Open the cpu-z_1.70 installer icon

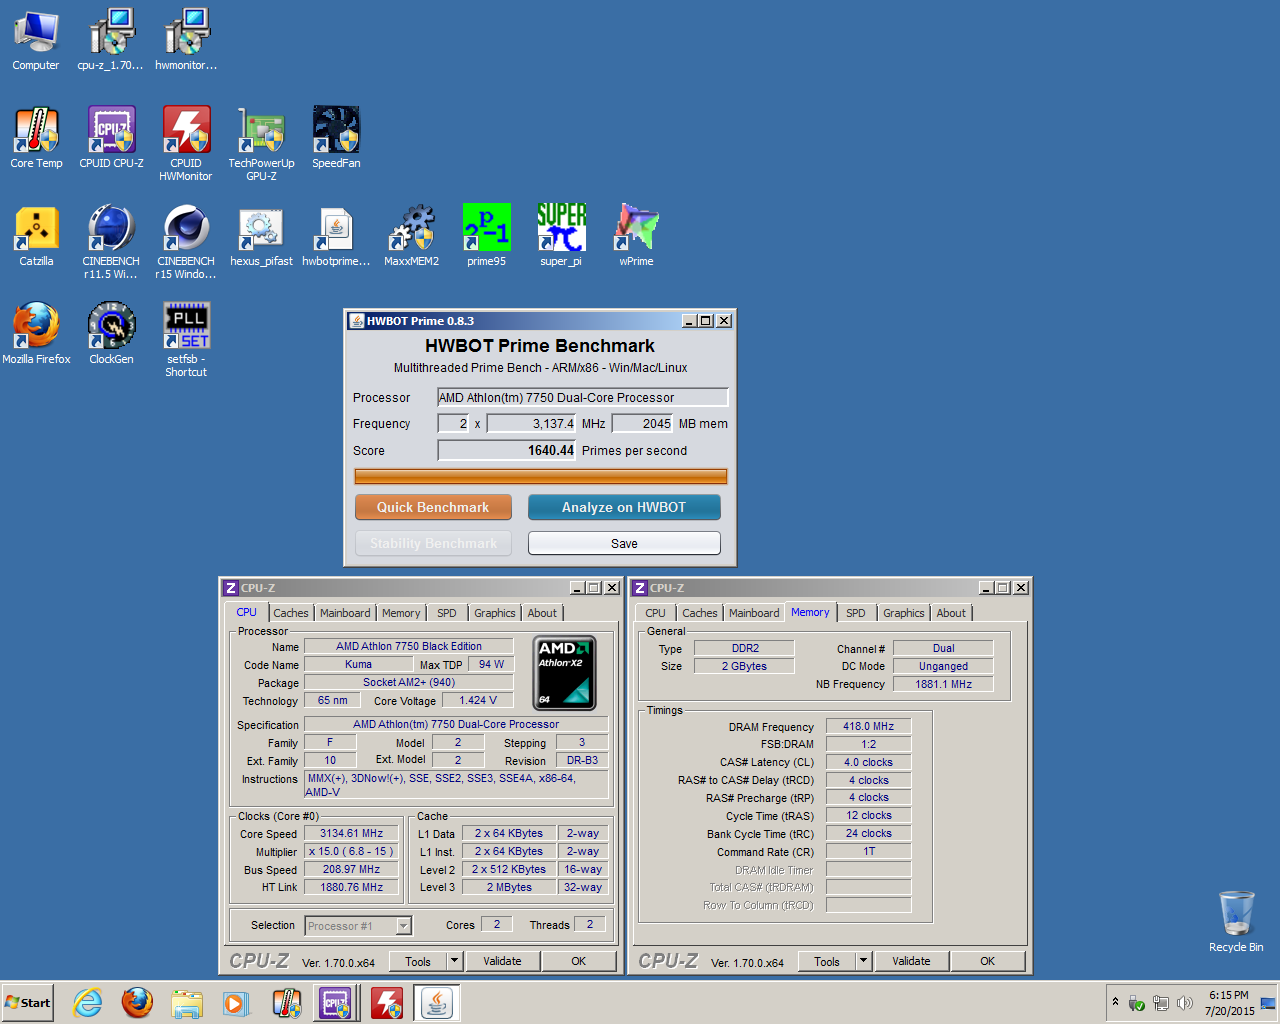[111, 40]
